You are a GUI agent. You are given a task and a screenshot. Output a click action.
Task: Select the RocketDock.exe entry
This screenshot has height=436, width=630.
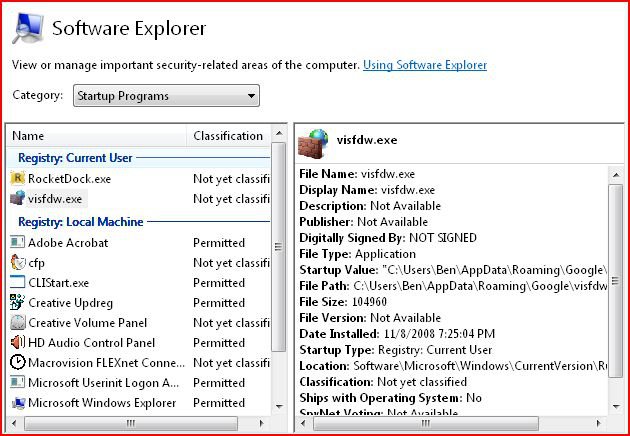69,178
